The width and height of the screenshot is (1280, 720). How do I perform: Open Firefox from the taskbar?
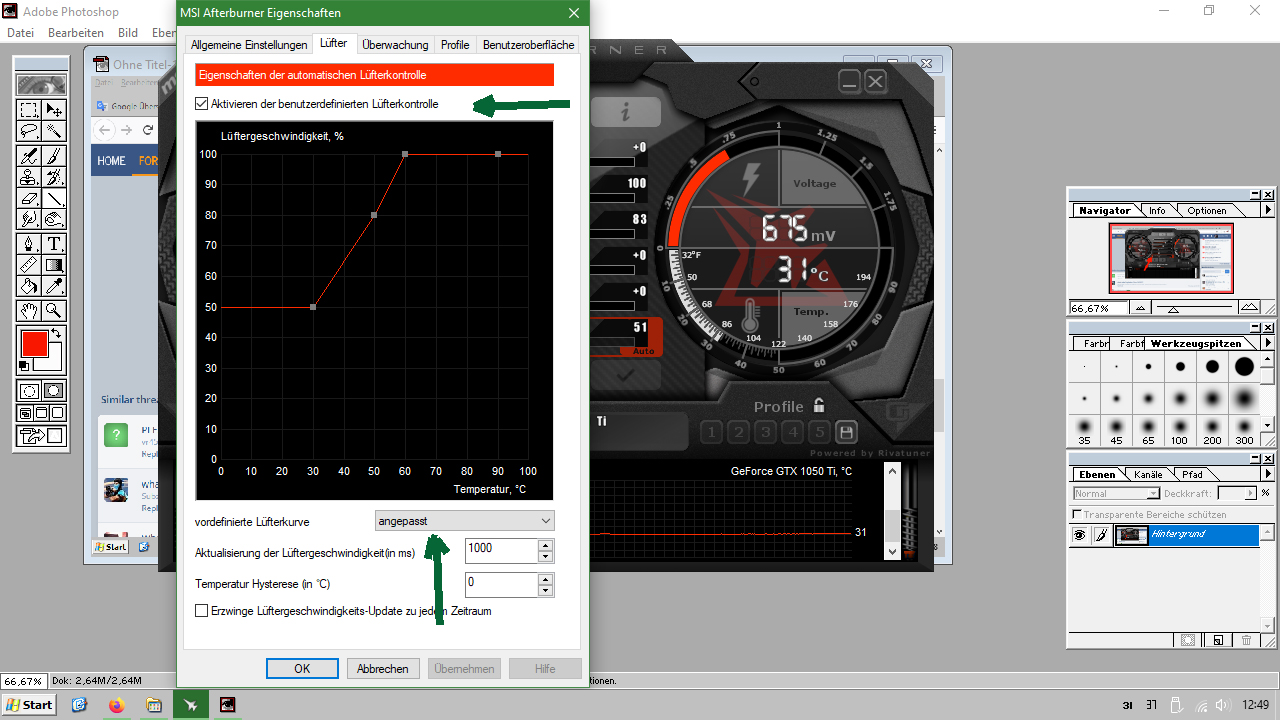pyautogui.click(x=116, y=705)
